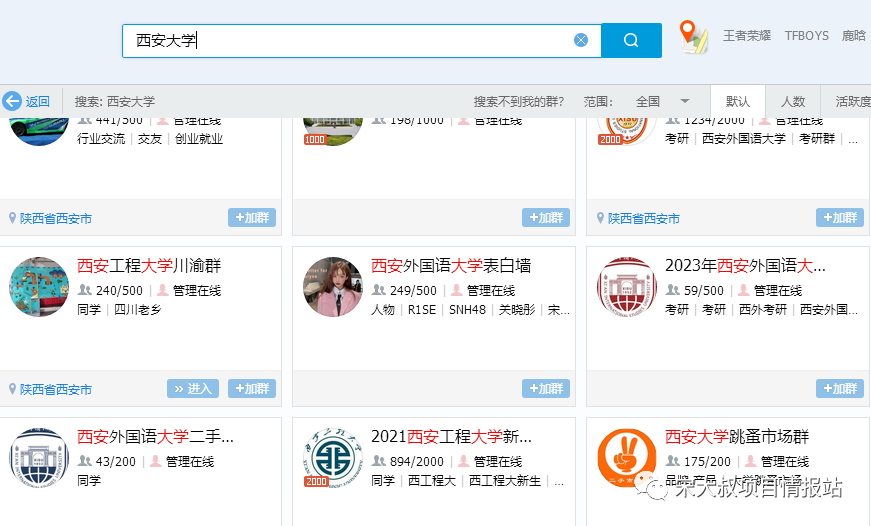
Task: Expand the 范围 全国 dropdown
Action: coord(662,102)
